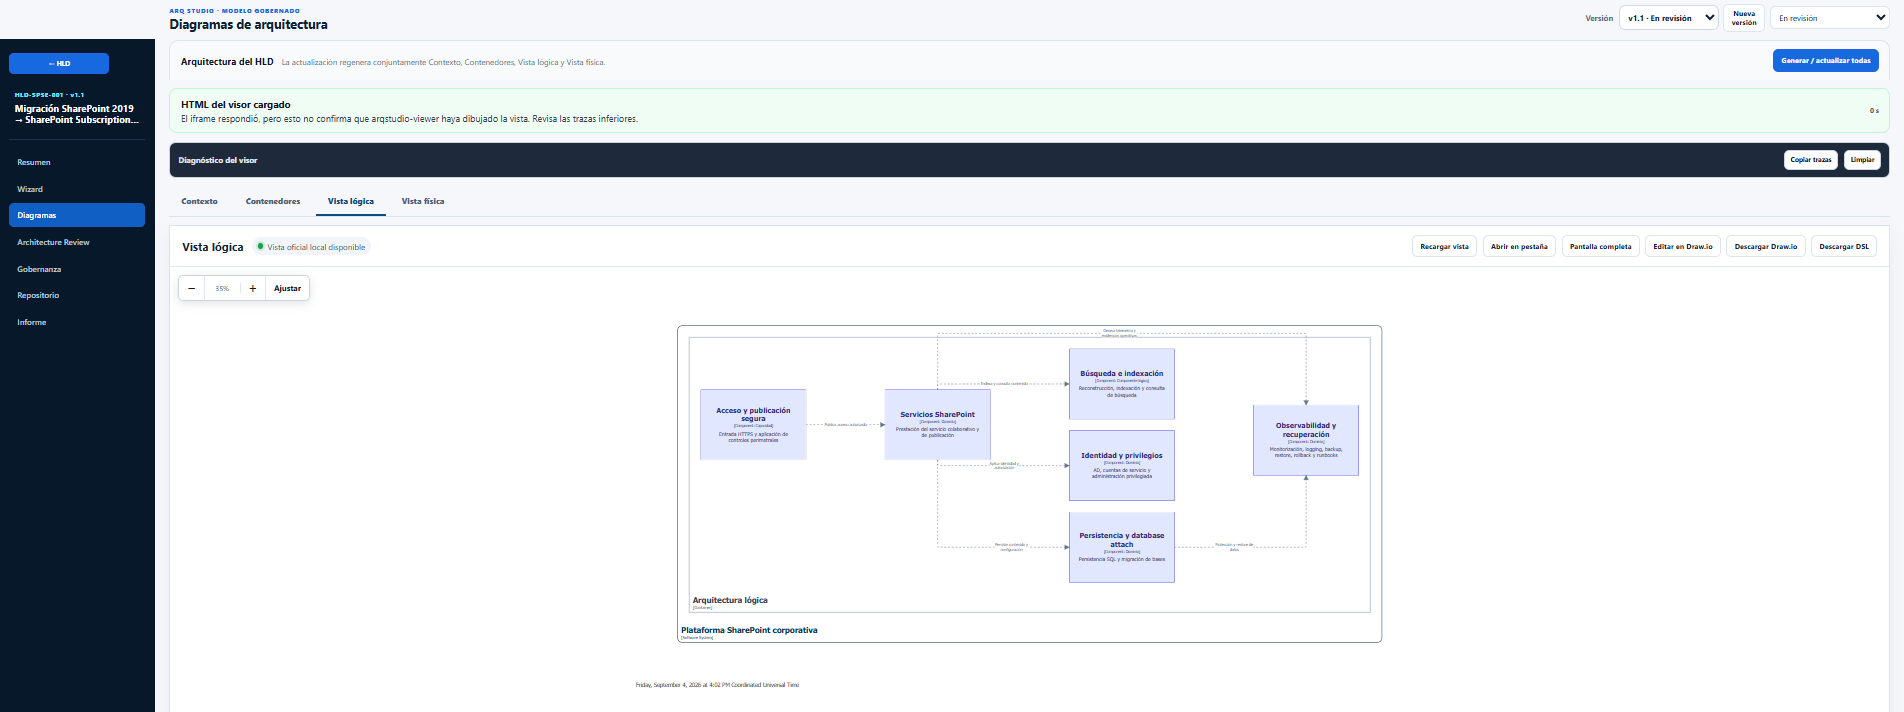This screenshot has width=1904, height=712.
Task: Open the En revisión status dropdown
Action: click(1831, 18)
